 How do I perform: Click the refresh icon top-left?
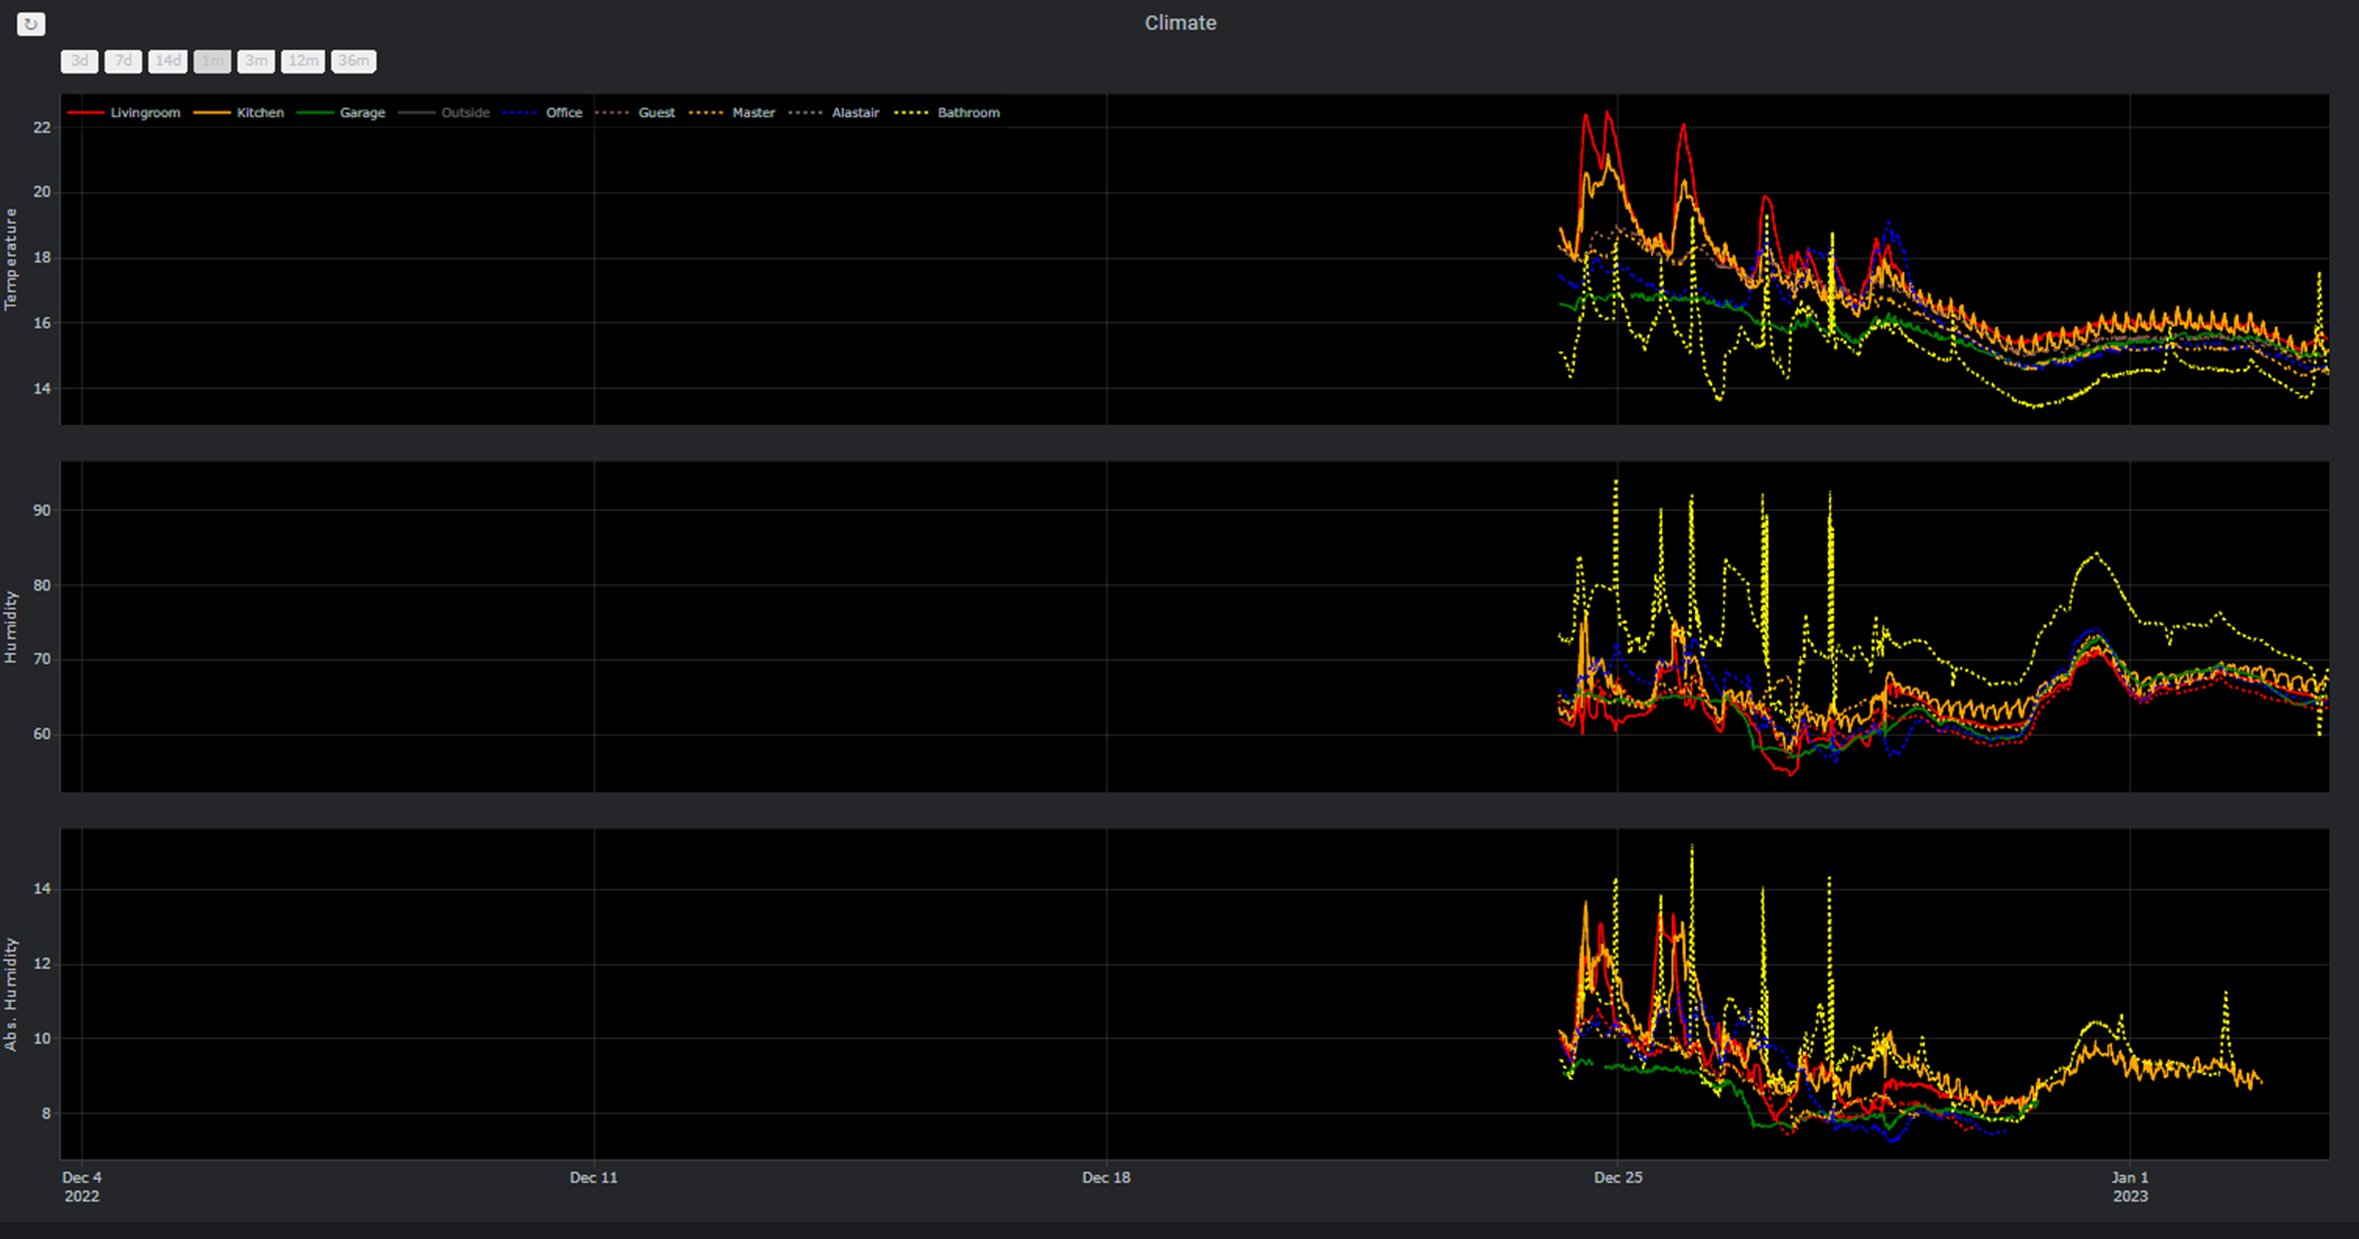click(31, 24)
